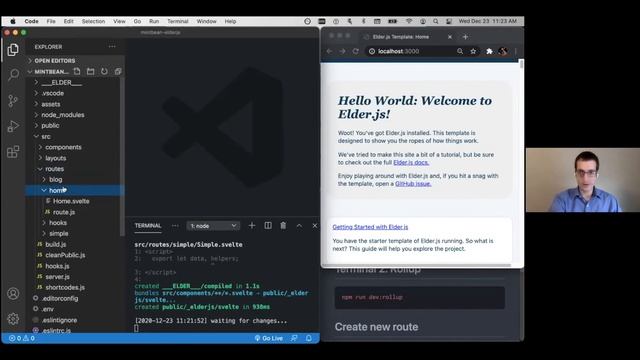Select terminal from '1: node' dropdown

213,226
